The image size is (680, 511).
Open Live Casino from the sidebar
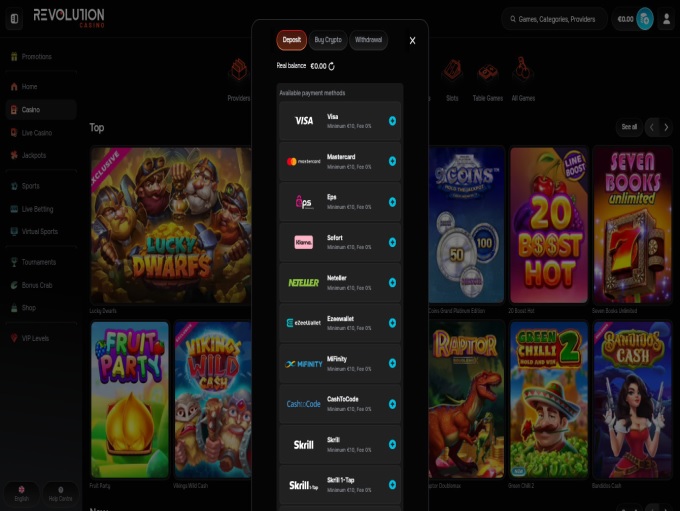pyautogui.click(x=37, y=132)
